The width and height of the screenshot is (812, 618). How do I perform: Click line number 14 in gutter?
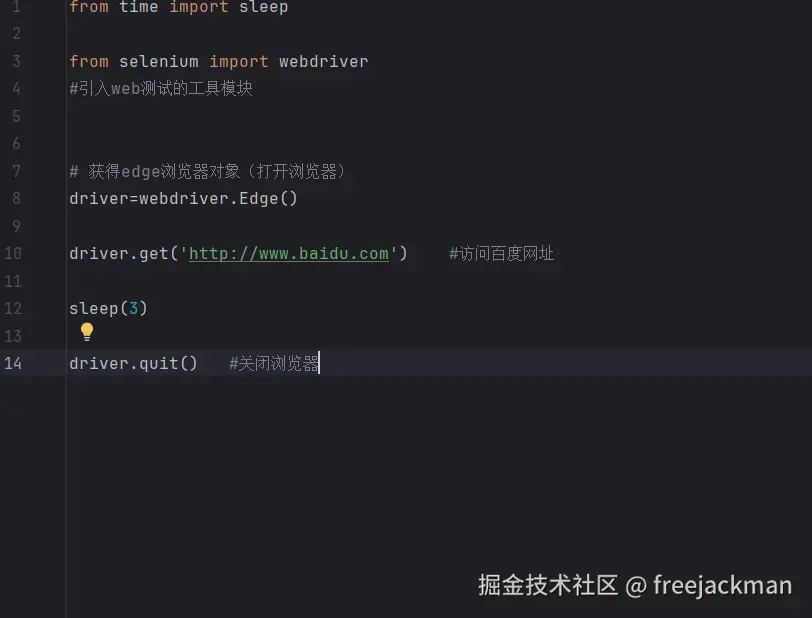12,363
